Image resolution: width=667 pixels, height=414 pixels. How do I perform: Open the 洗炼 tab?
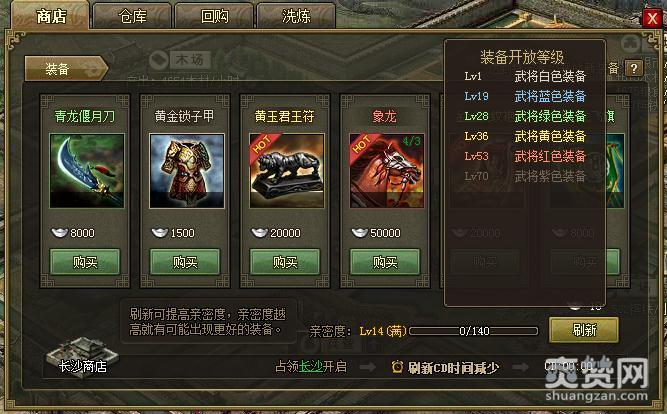pos(296,16)
